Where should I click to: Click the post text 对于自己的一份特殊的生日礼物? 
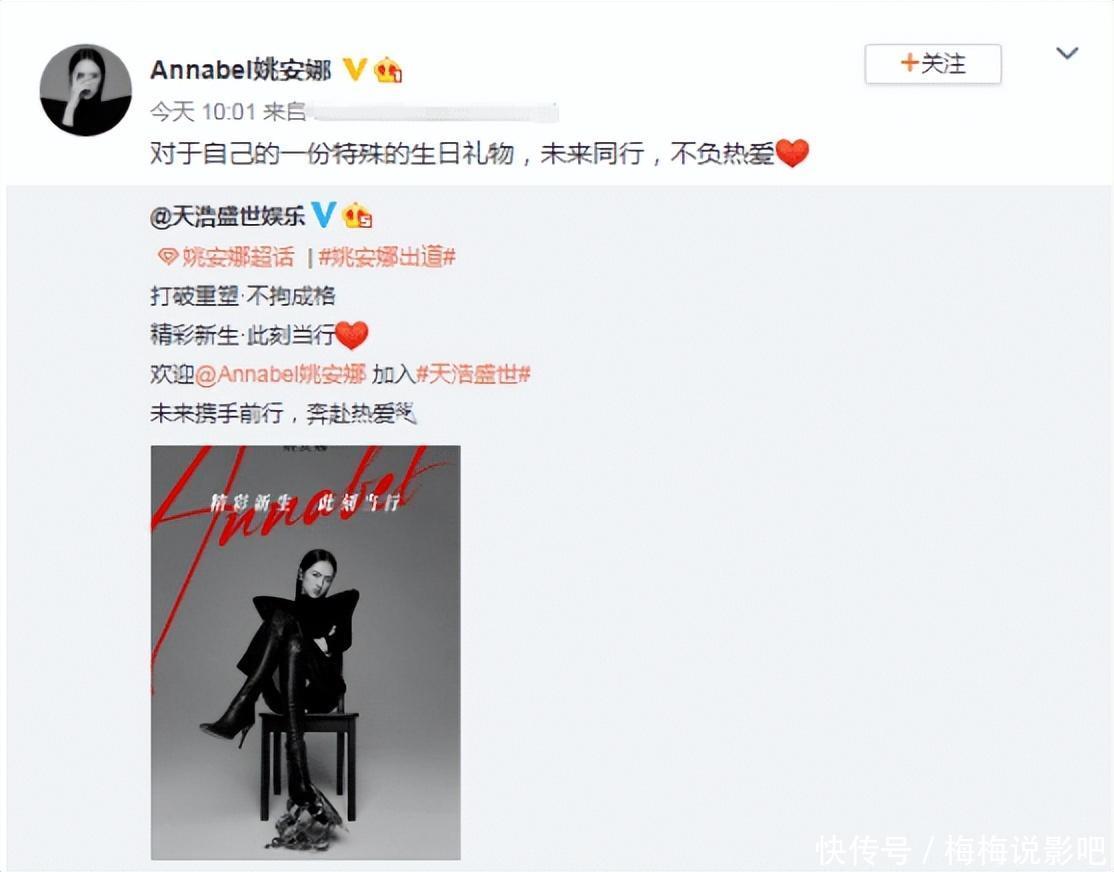(332, 154)
